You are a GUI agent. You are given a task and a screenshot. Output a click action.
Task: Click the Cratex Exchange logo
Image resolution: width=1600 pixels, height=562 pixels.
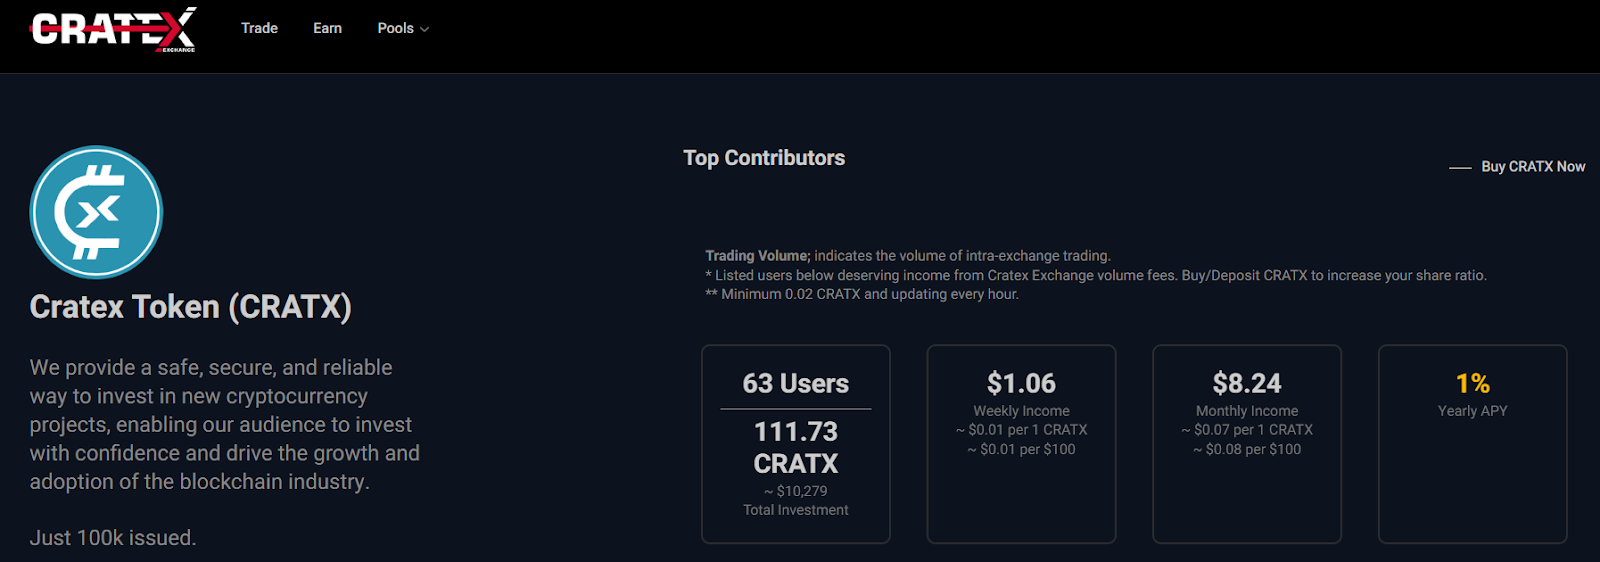point(113,29)
